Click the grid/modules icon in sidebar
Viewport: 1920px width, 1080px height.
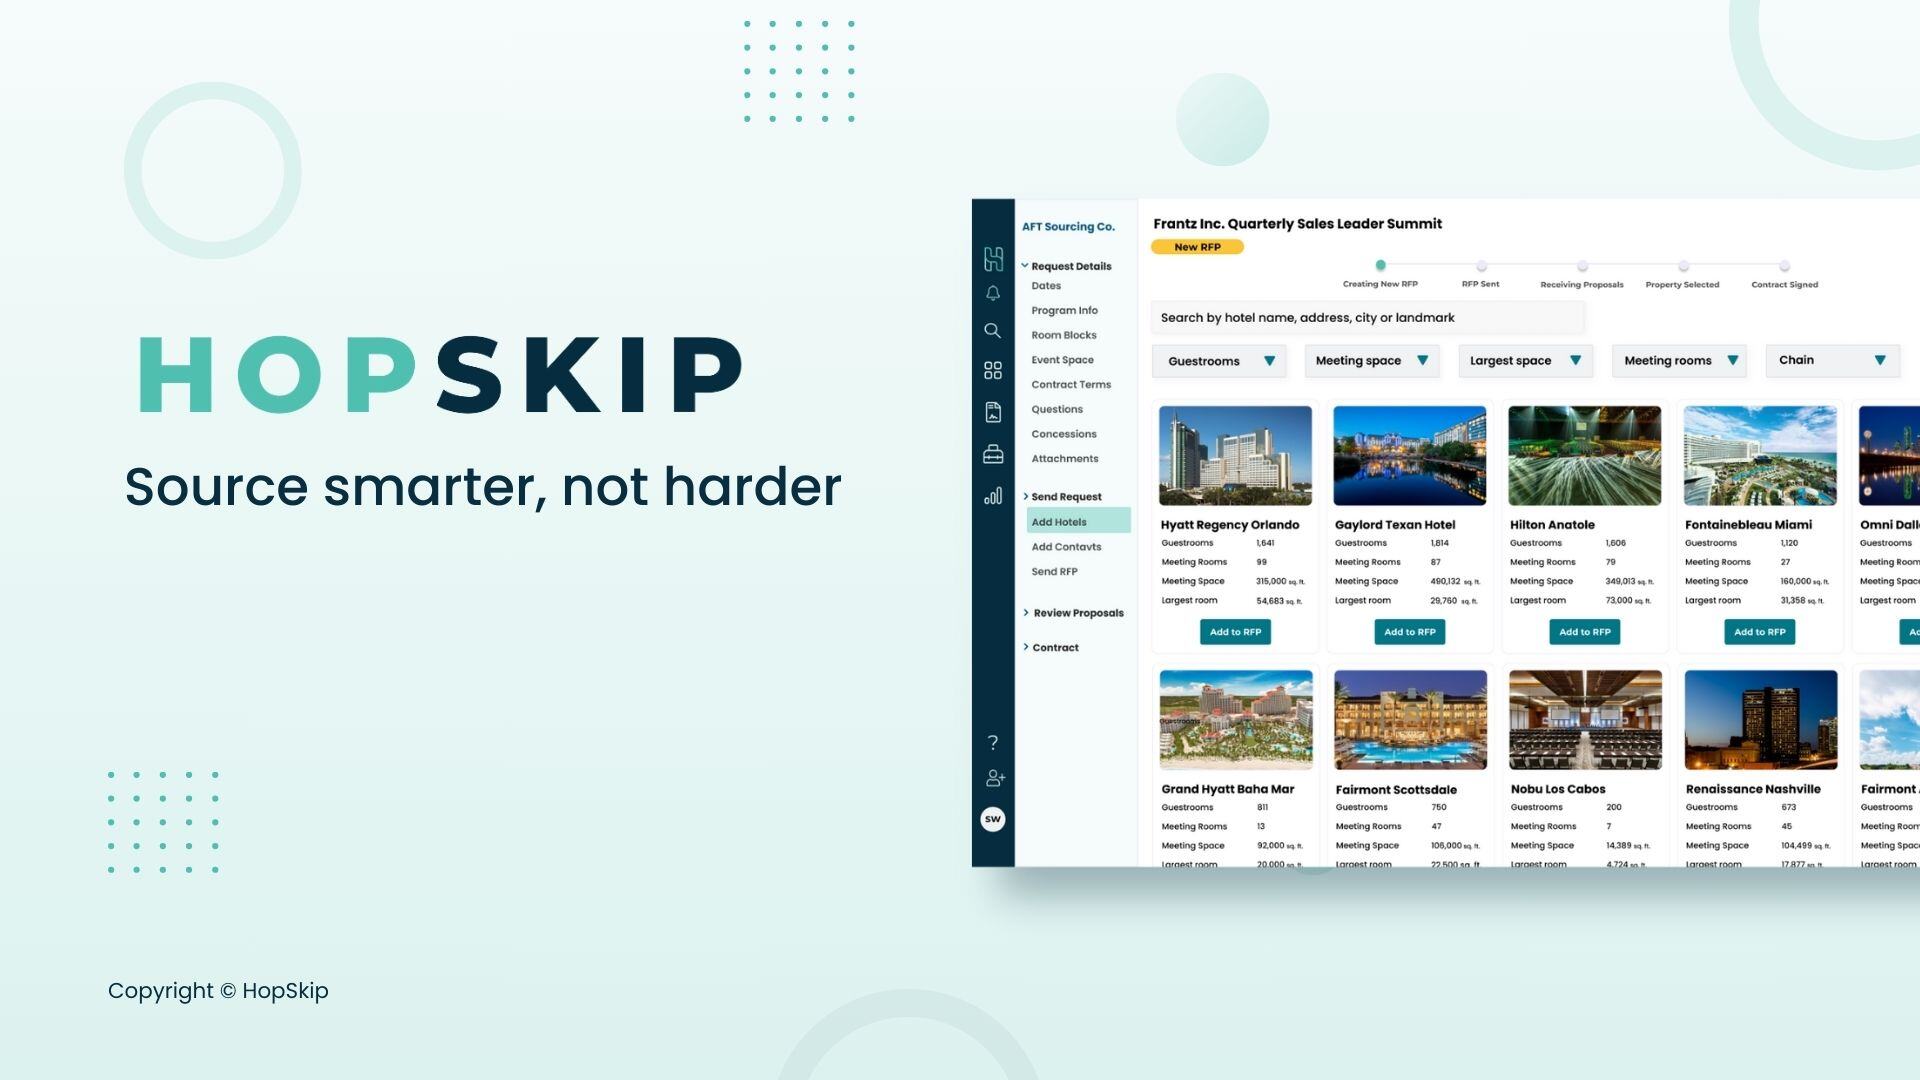[993, 371]
